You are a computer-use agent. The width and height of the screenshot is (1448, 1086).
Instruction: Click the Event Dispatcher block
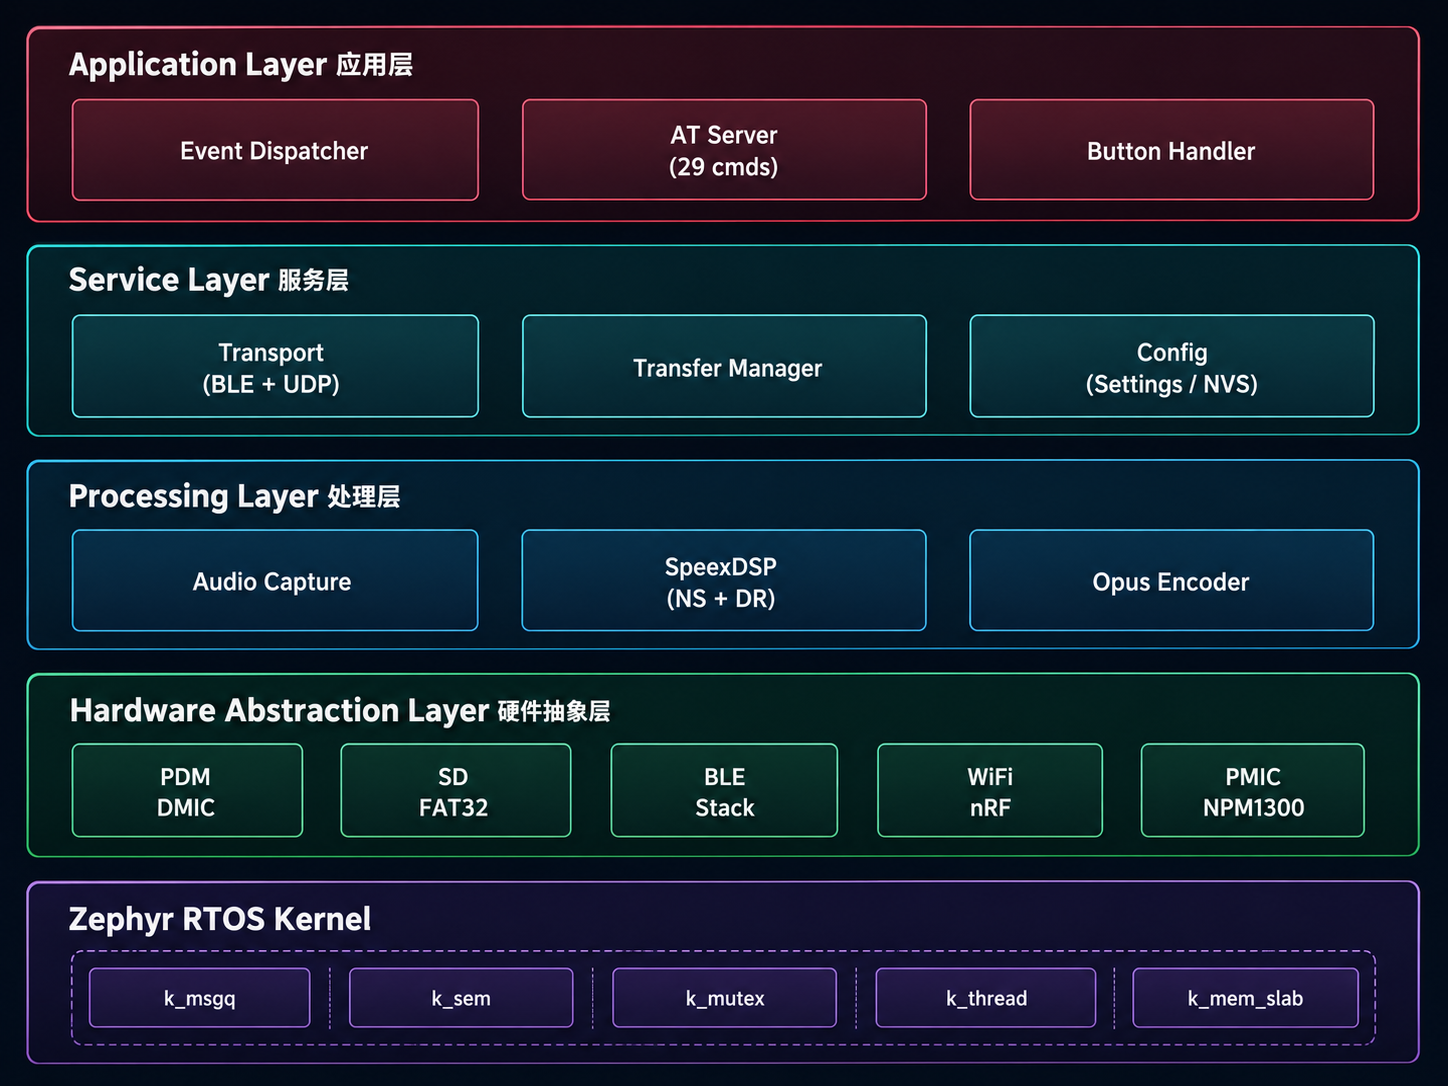click(275, 150)
